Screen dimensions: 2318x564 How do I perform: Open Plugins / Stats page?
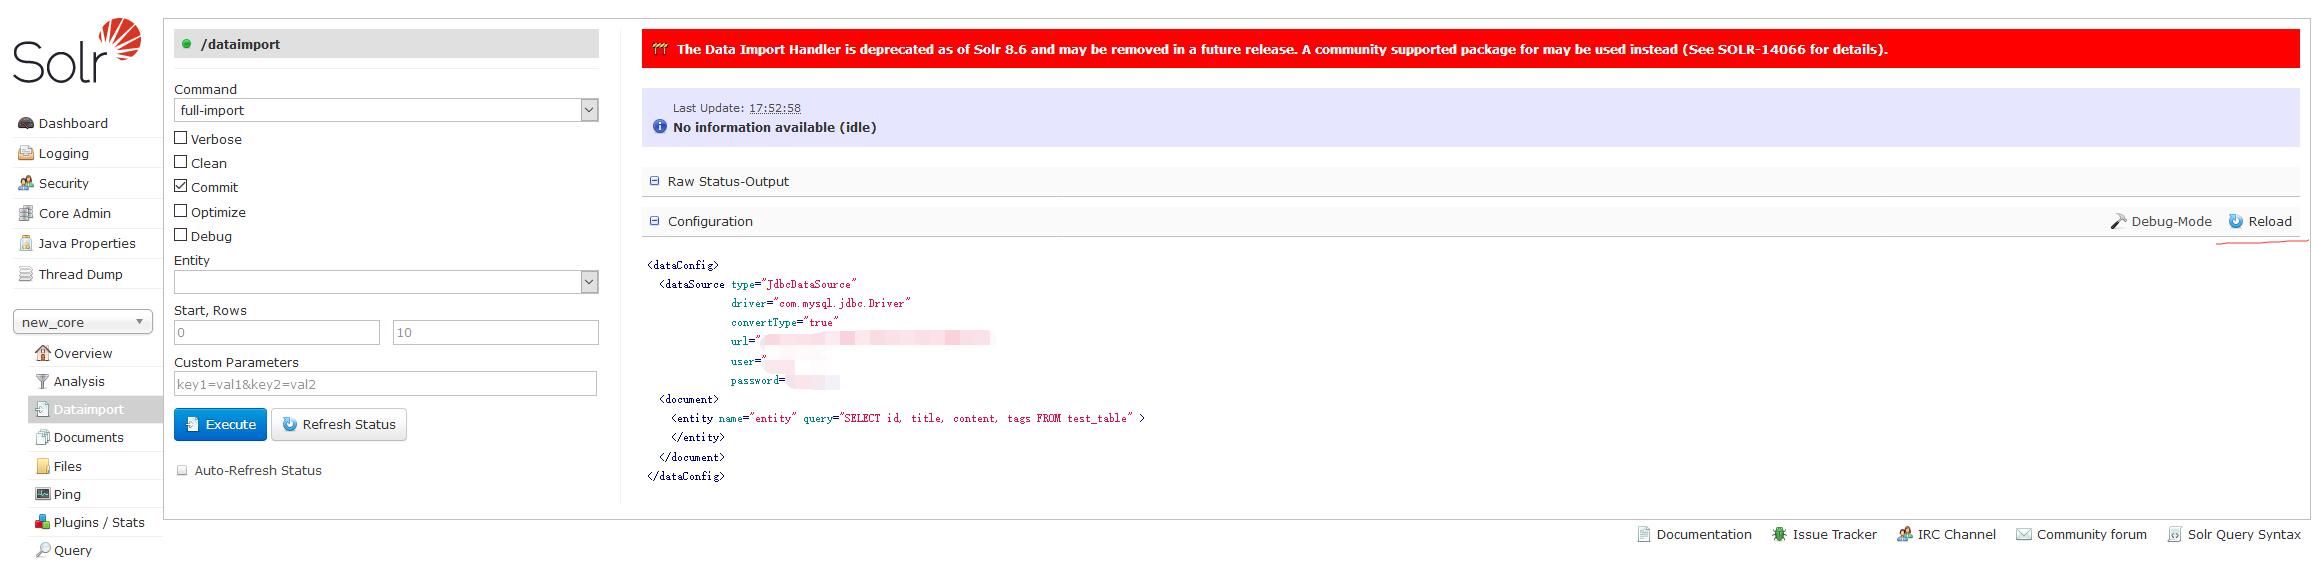99,522
